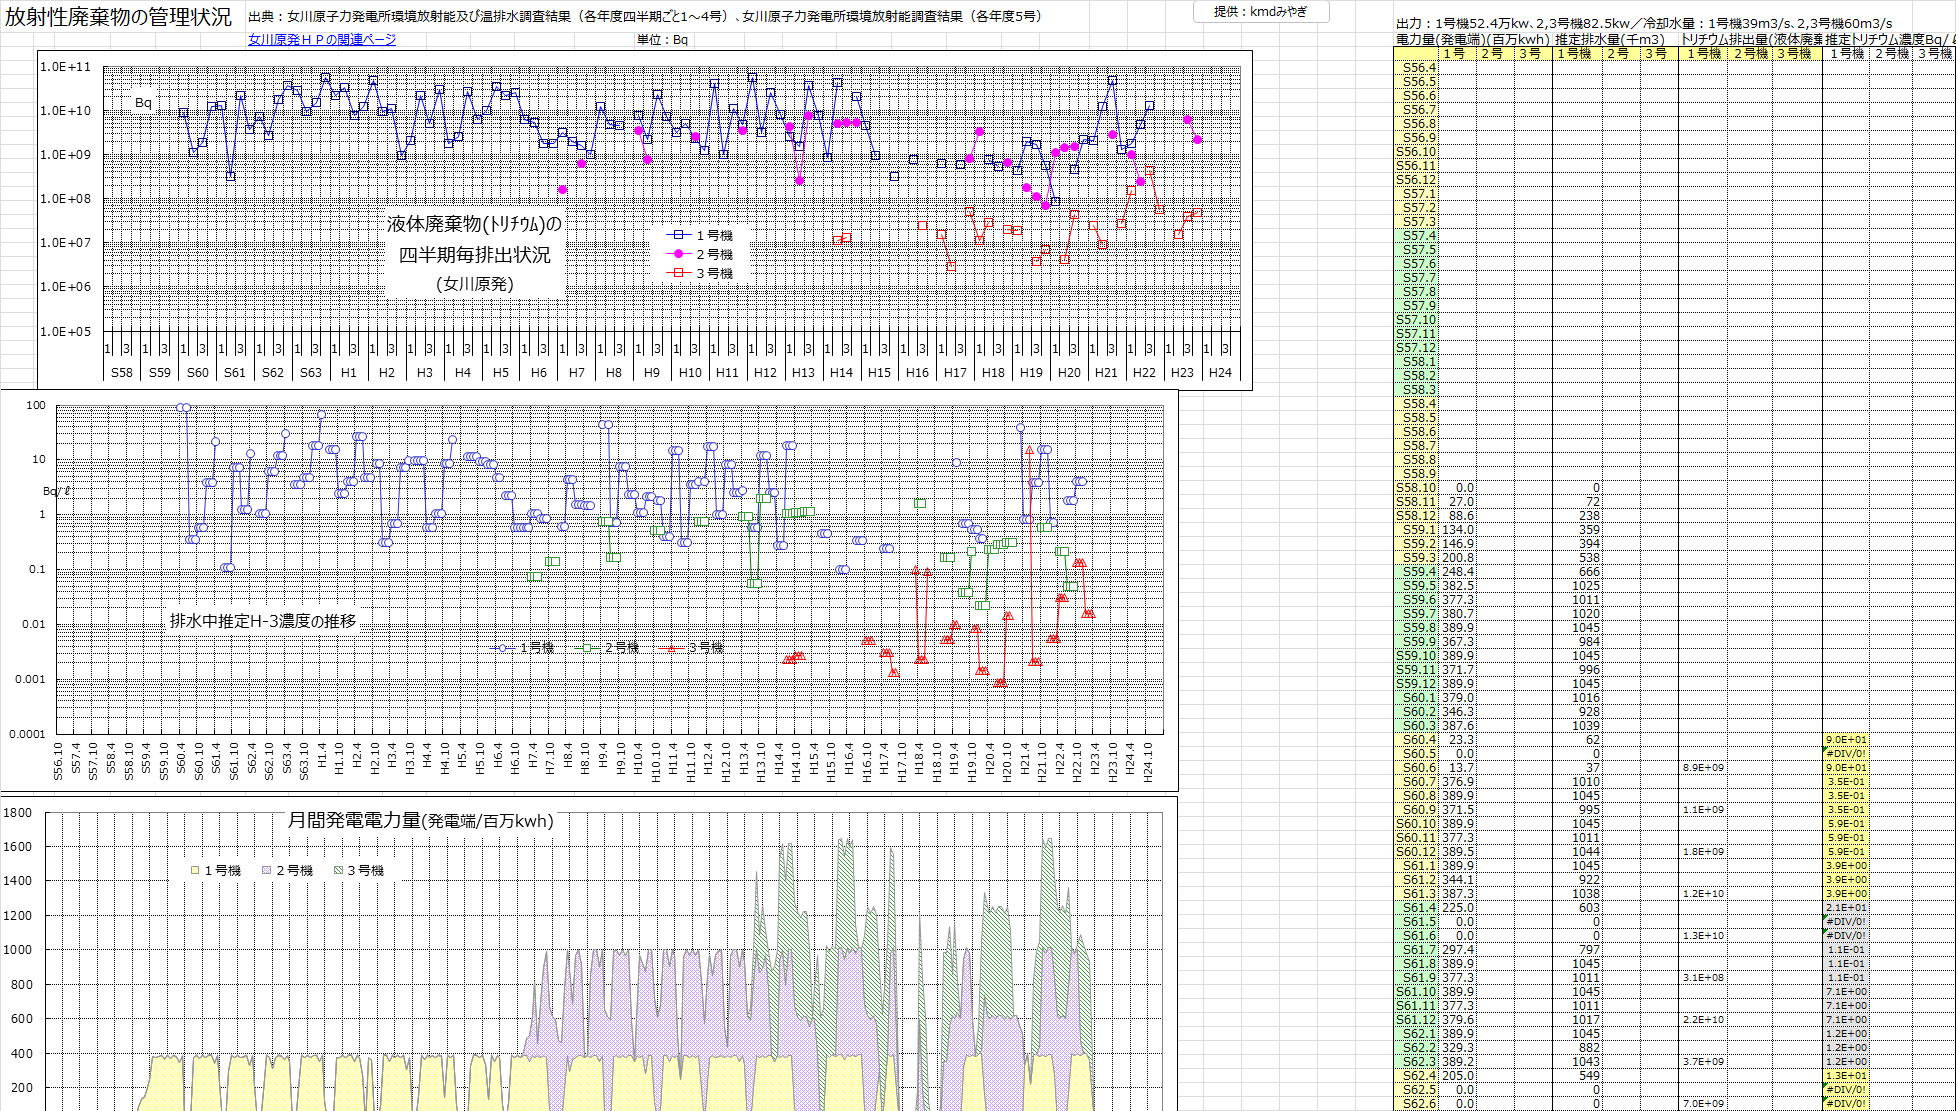The image size is (1956, 1111).
Task: Click yellow 1号機 legend entry in power generation chart
Action: (216, 871)
